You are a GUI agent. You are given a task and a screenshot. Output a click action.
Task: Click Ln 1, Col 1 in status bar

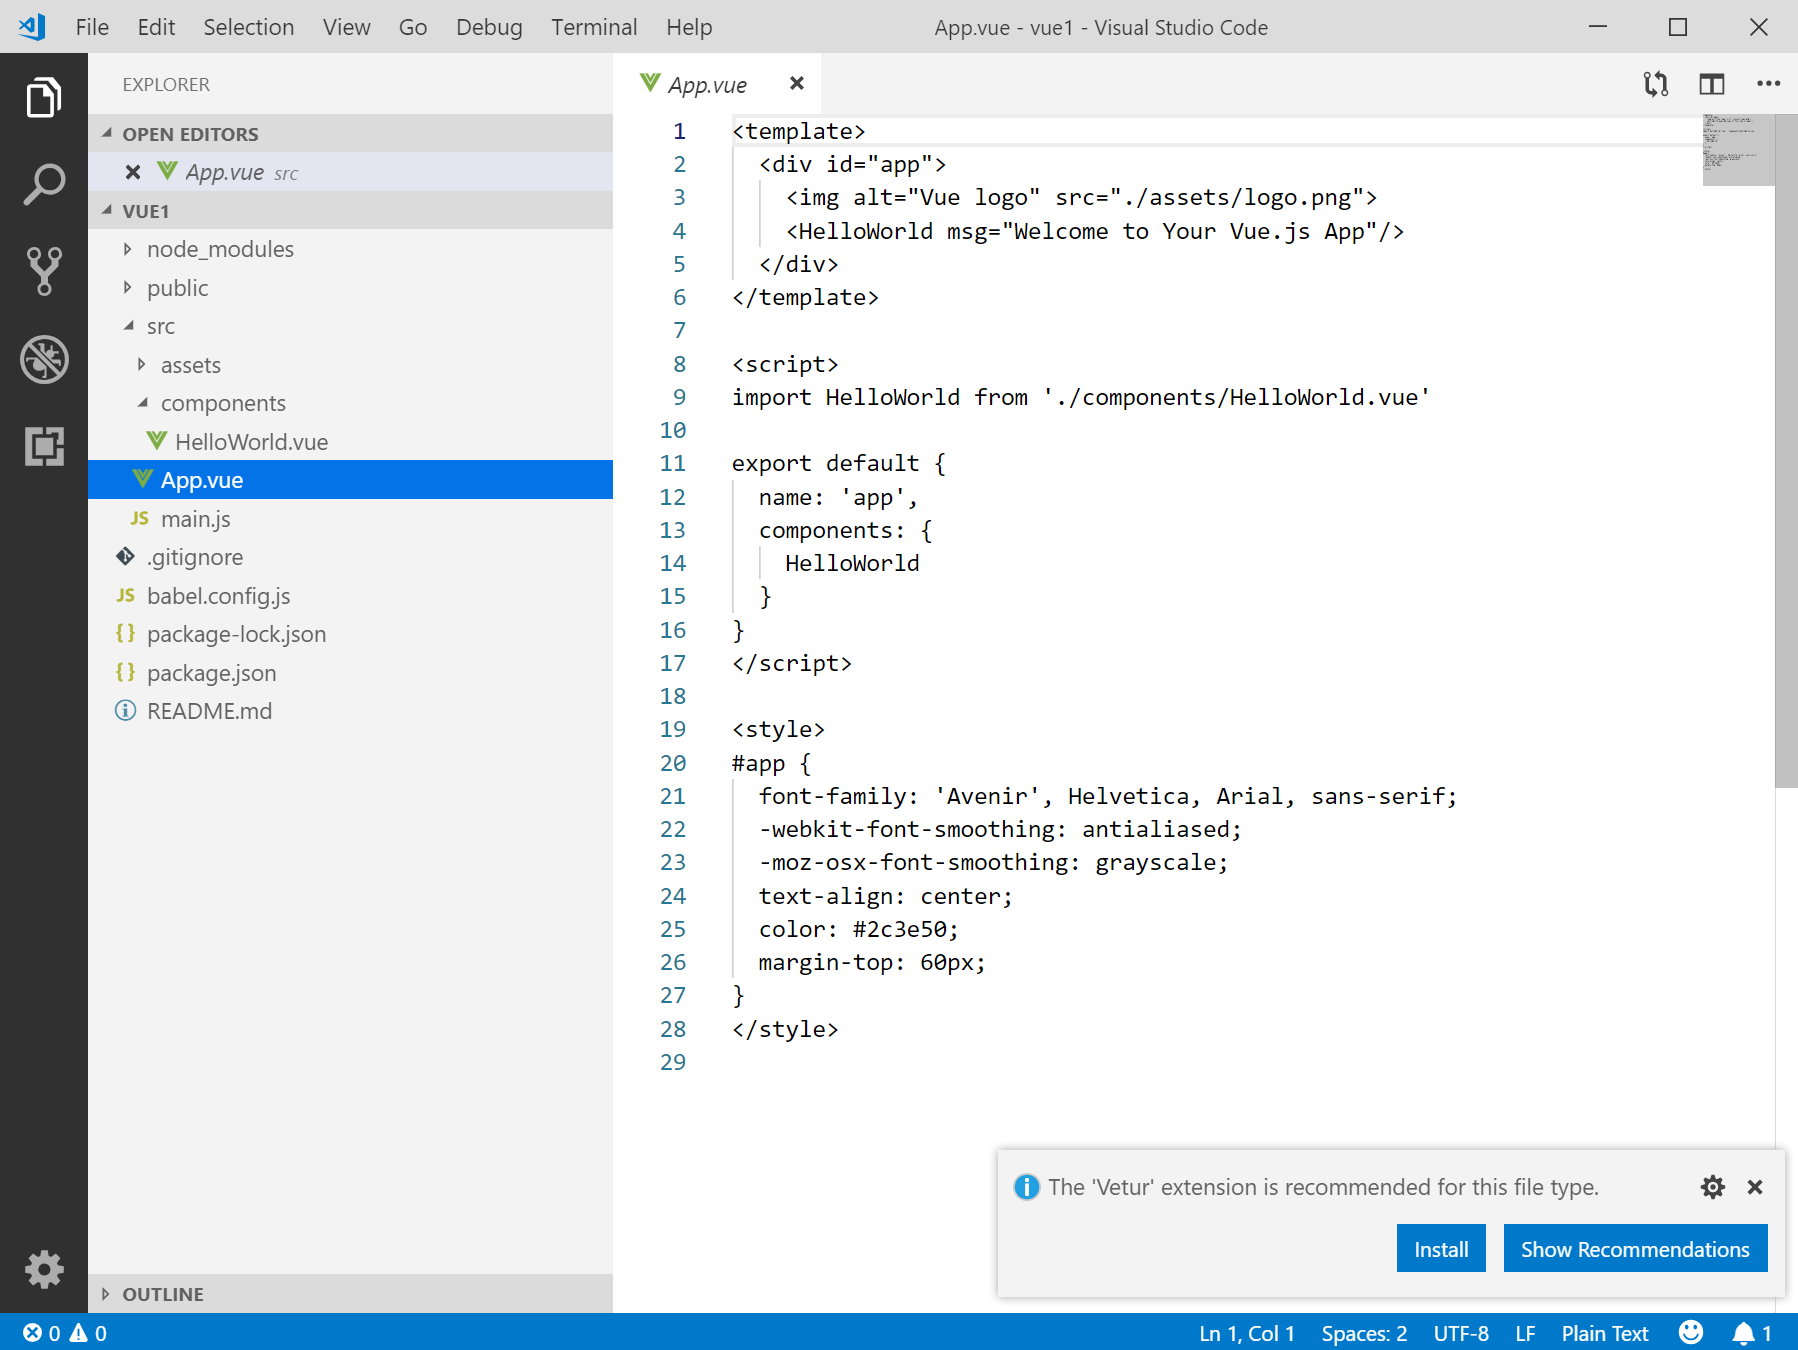(1247, 1333)
